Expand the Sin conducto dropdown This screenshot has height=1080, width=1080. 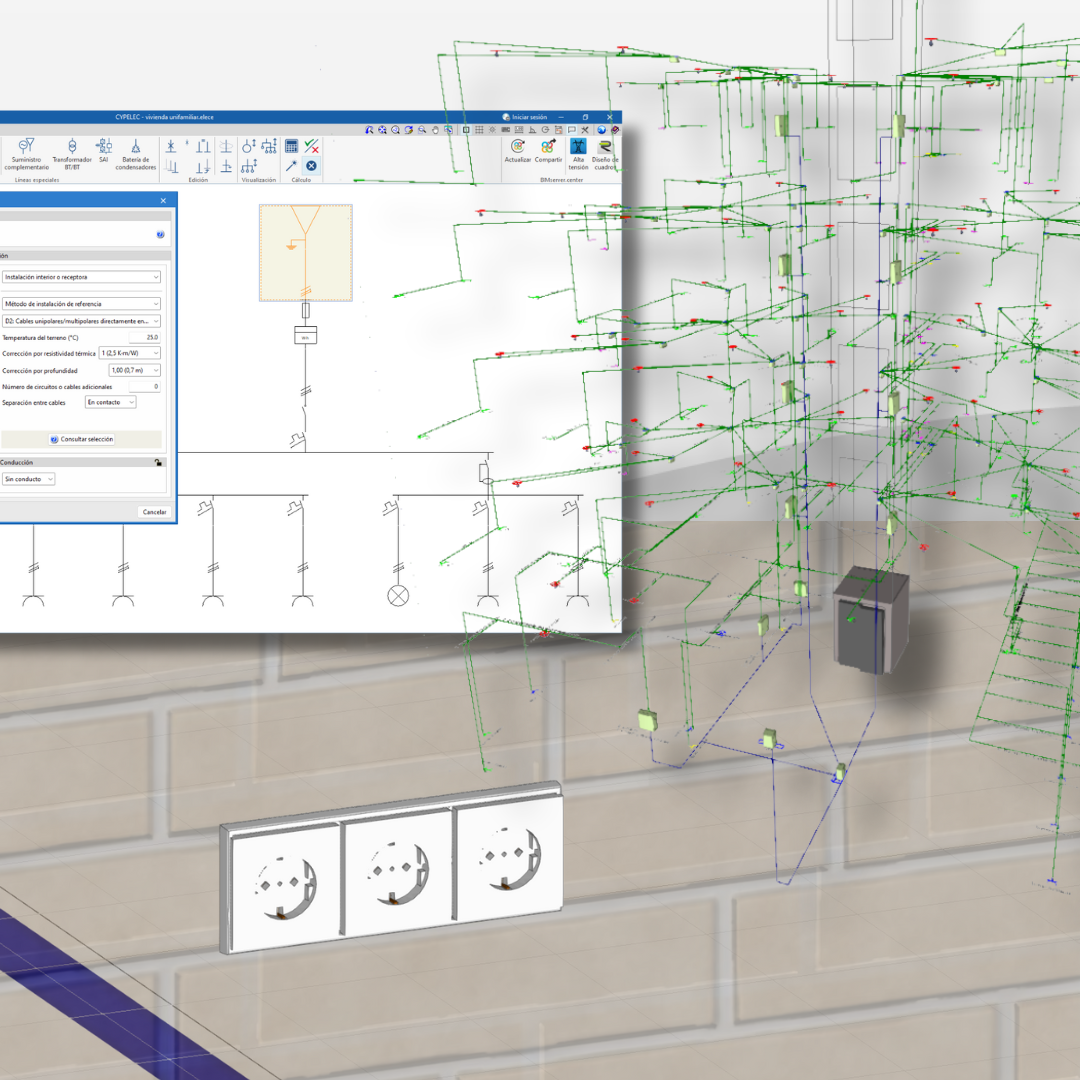click(28, 479)
